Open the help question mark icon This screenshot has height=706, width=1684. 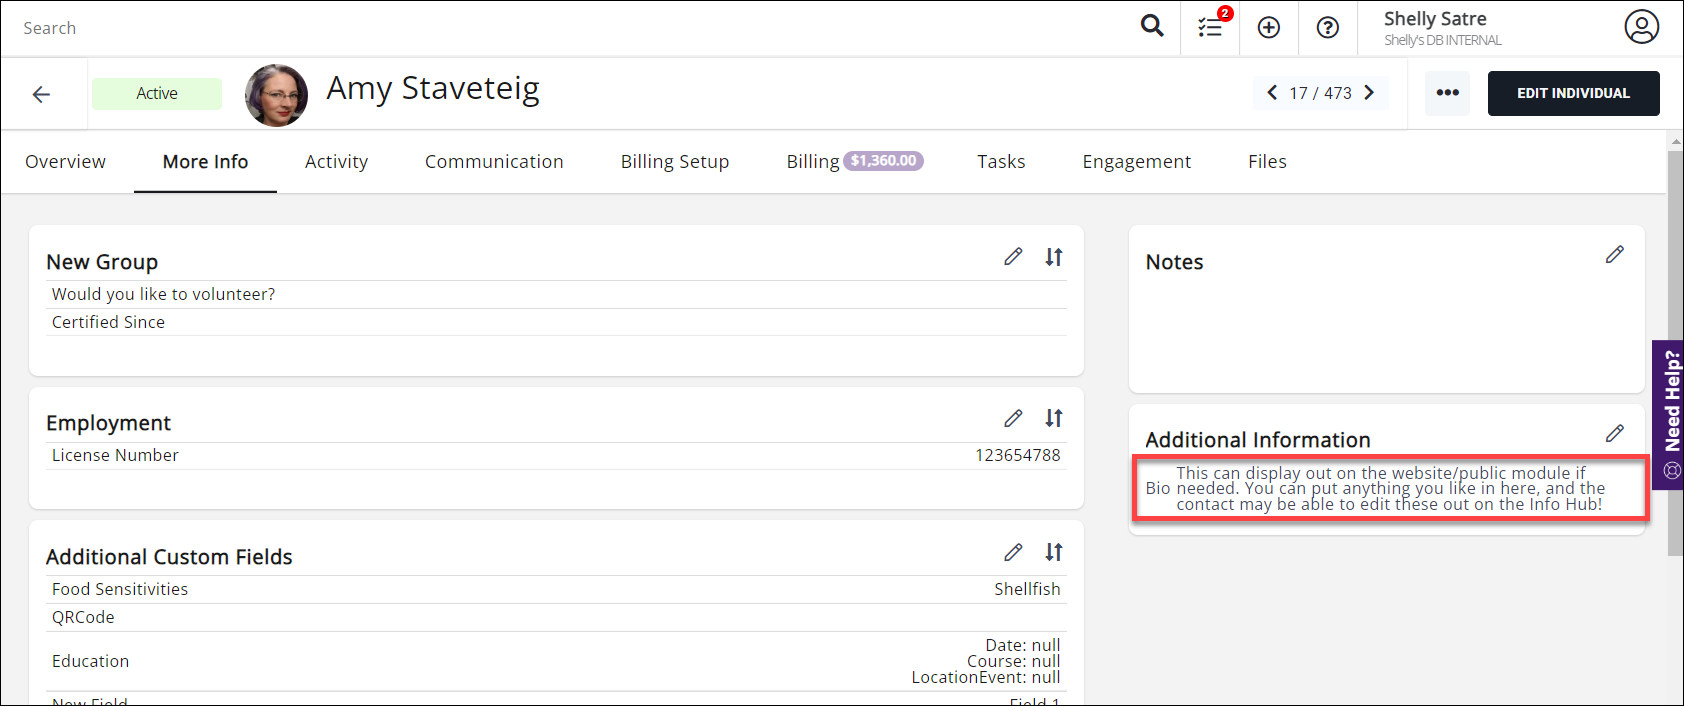tap(1328, 28)
